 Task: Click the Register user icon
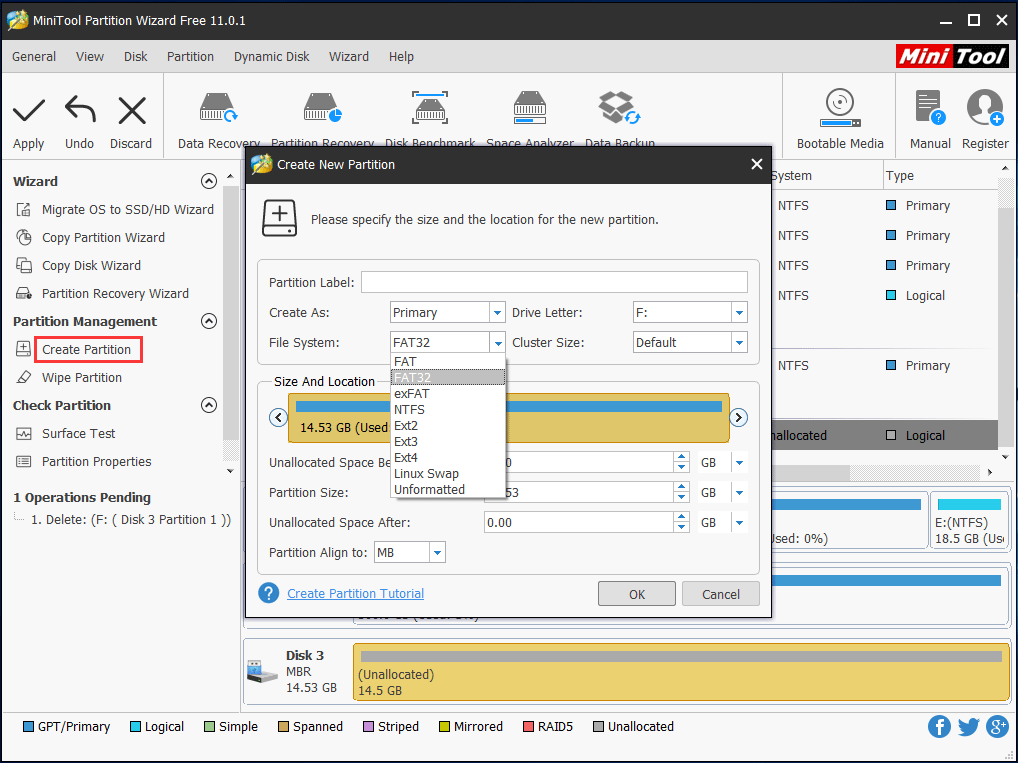click(984, 108)
